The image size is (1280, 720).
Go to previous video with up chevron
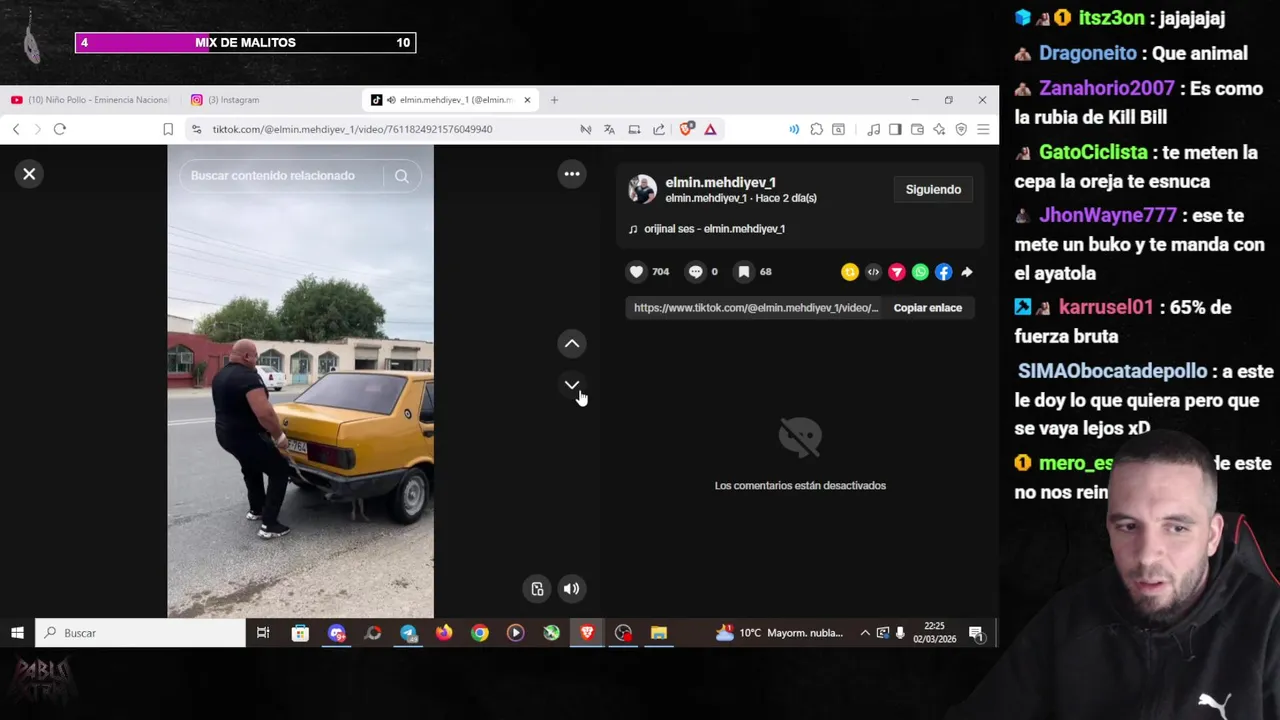(x=572, y=344)
